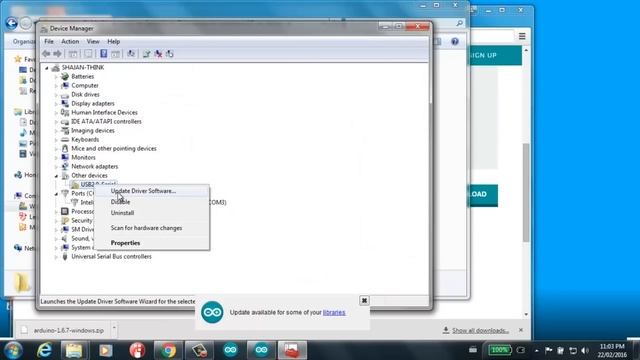Expand the Monitors category

click(x=56, y=158)
